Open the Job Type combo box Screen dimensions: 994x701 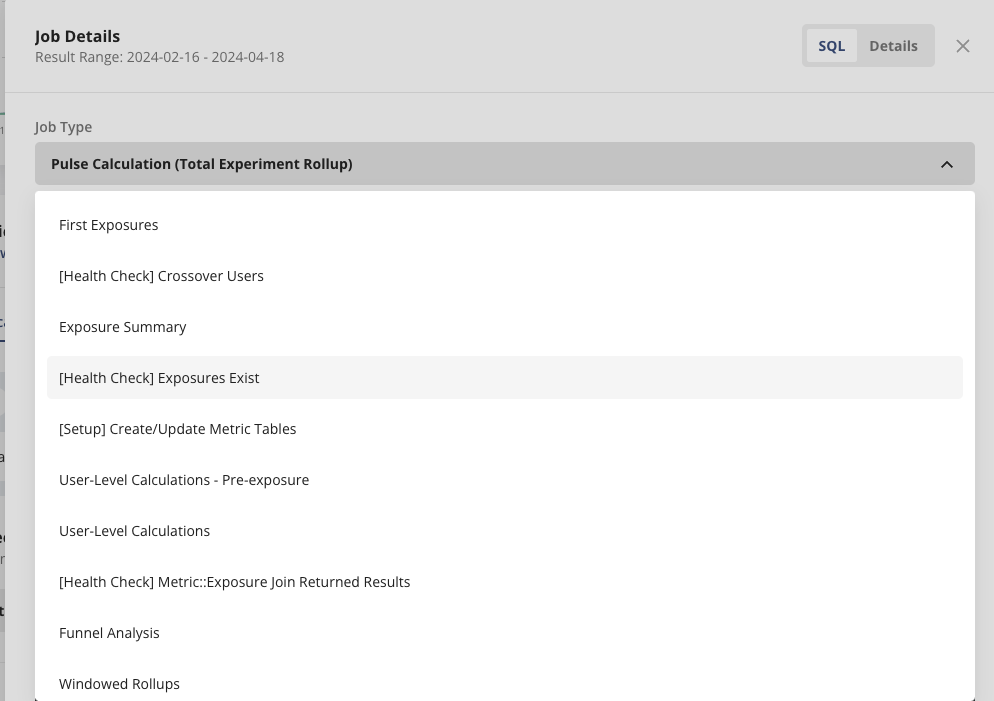[x=504, y=163]
